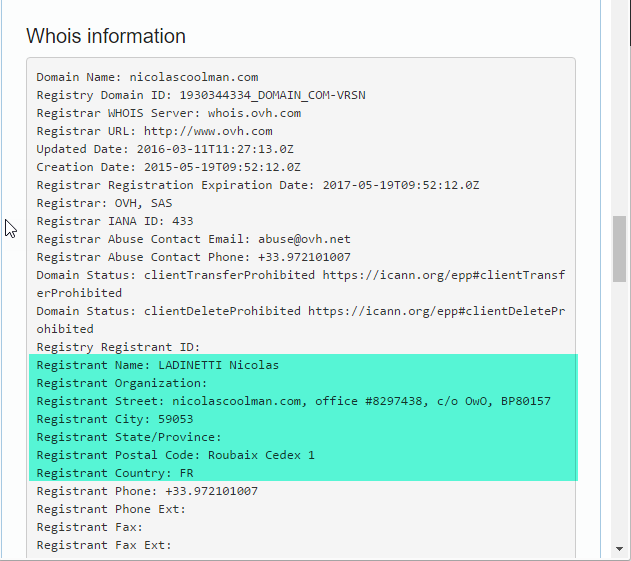Click the Registrar URL http://www.ovh.com
631x561 pixels.
pos(208,131)
